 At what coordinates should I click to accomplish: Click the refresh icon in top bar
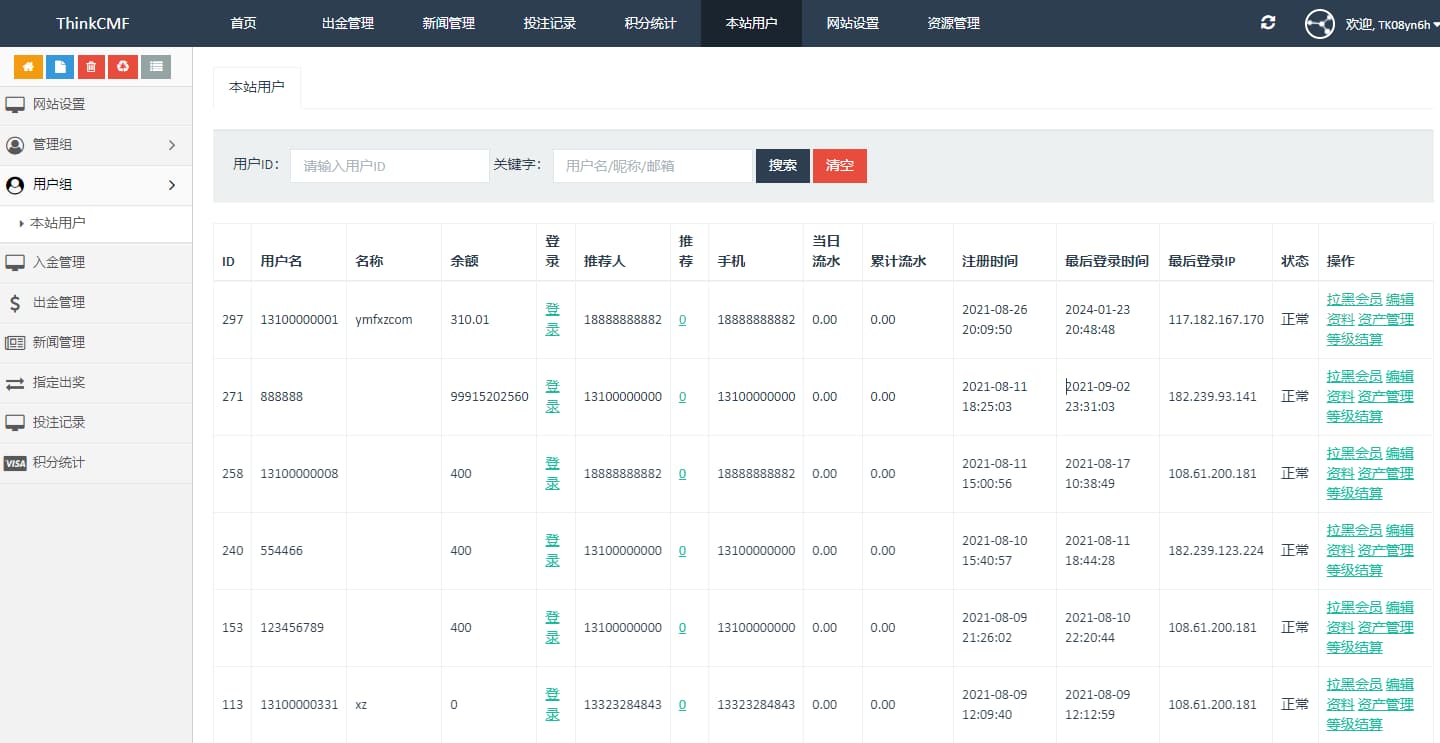1268,23
